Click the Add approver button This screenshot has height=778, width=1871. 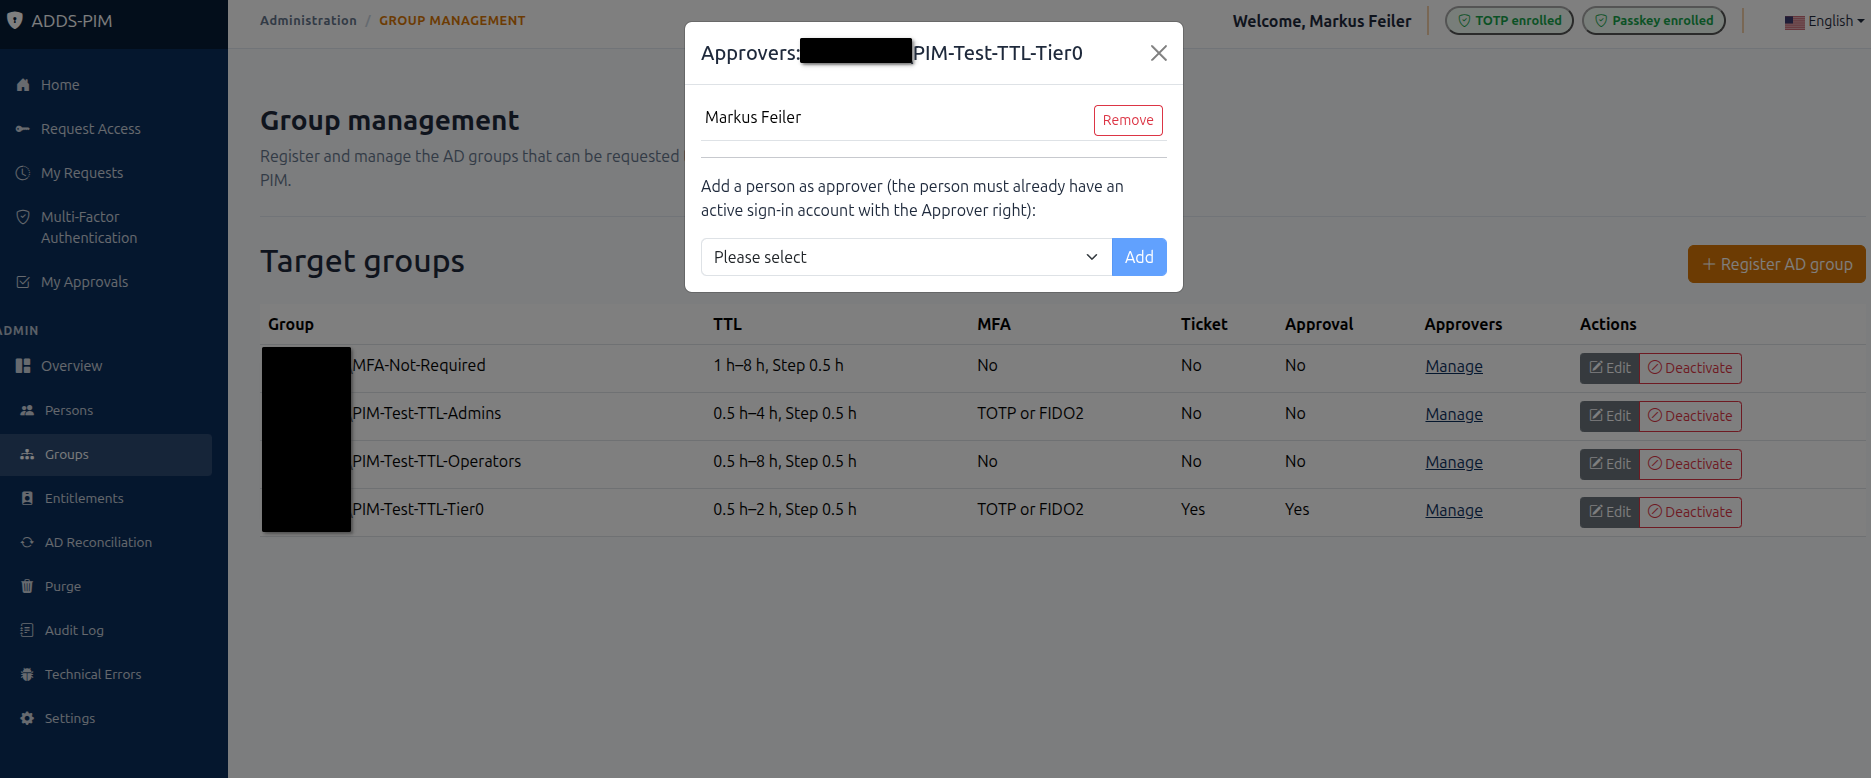(x=1139, y=257)
